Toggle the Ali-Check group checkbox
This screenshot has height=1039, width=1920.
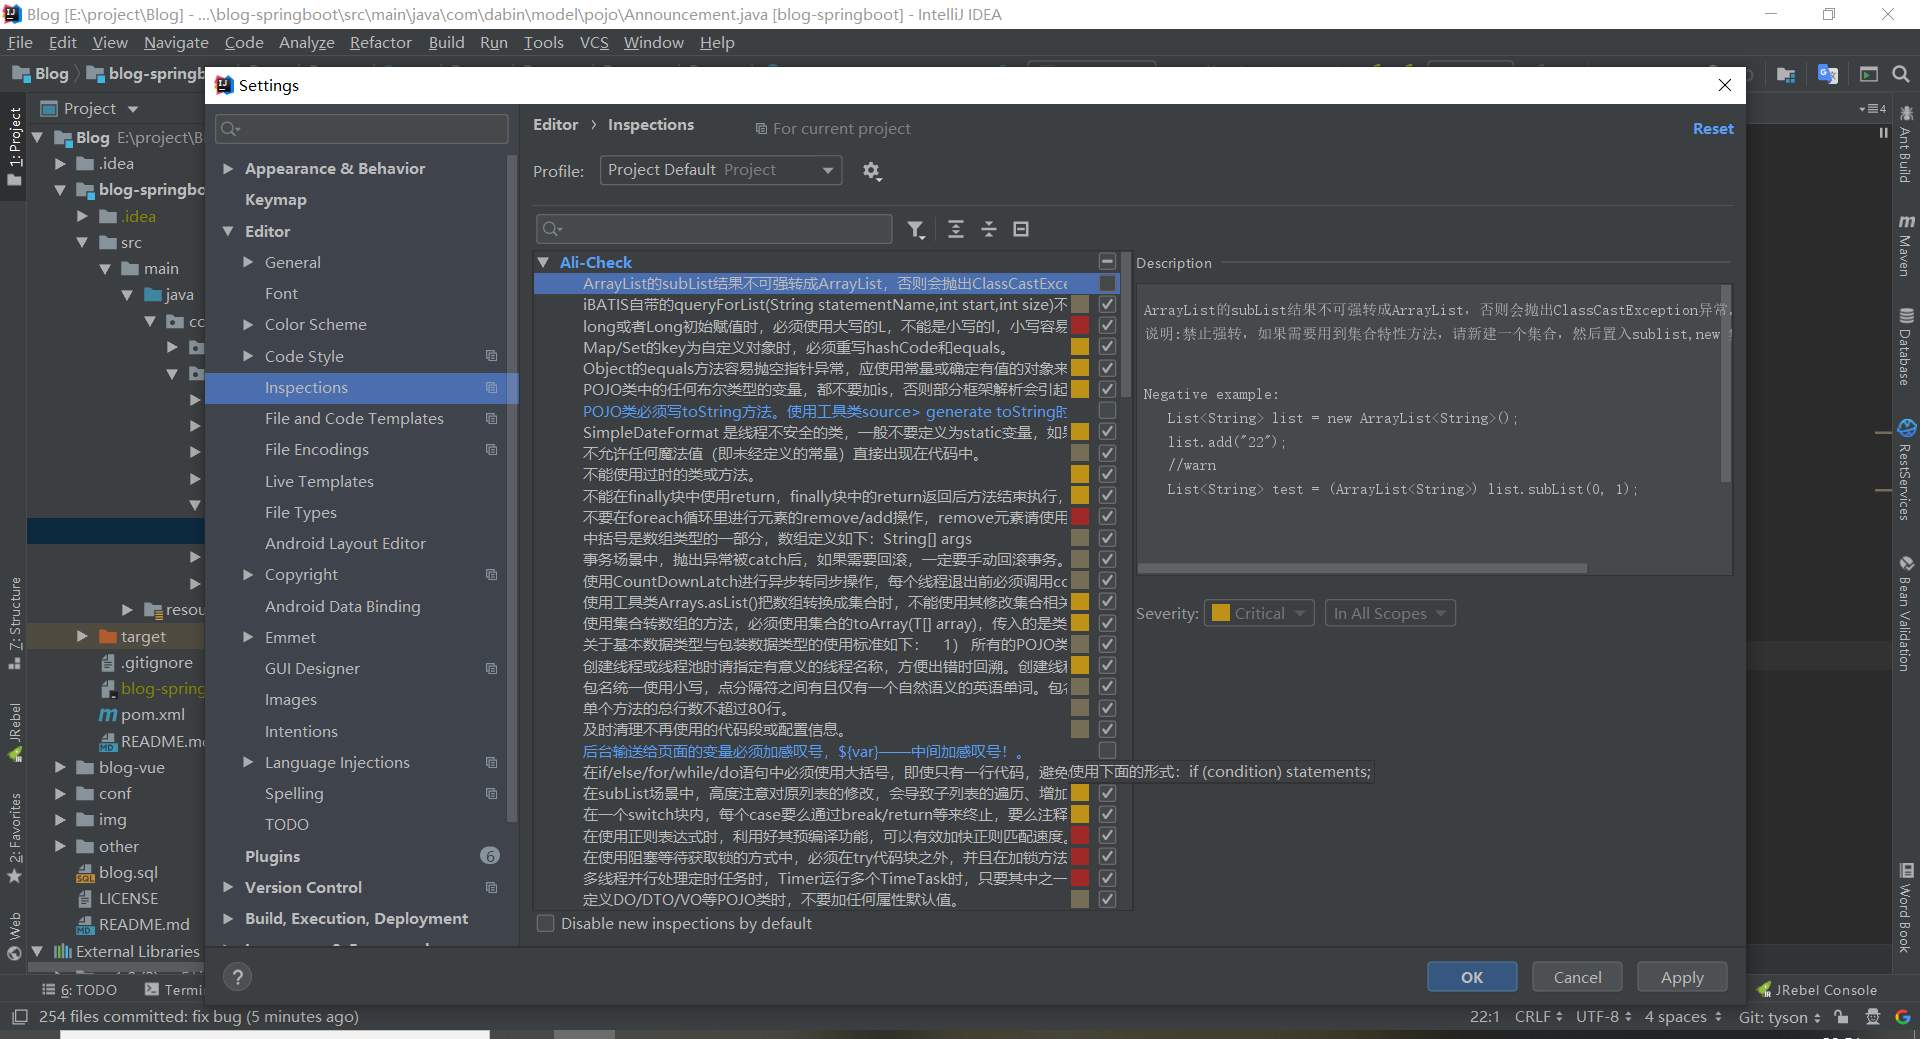1107,262
